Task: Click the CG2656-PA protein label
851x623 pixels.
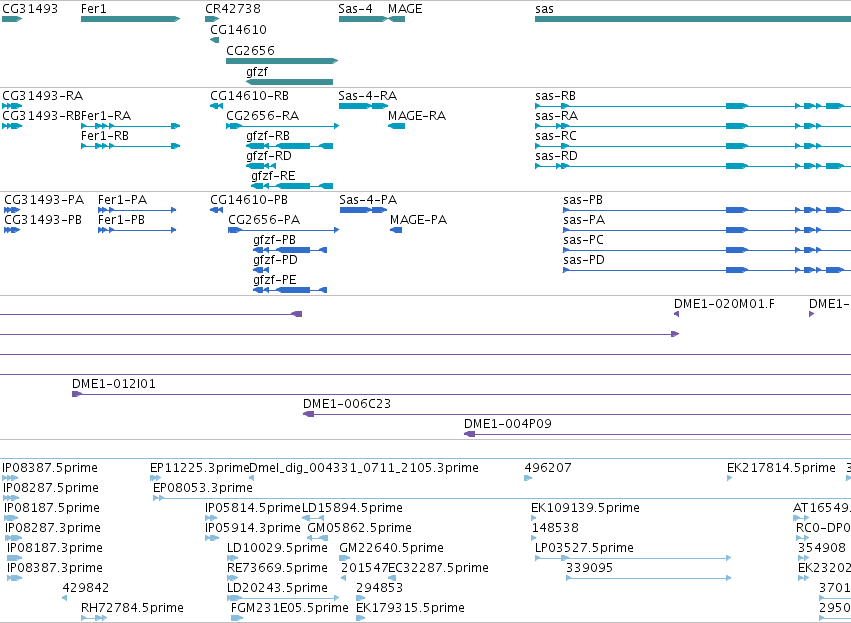Action: tap(264, 220)
